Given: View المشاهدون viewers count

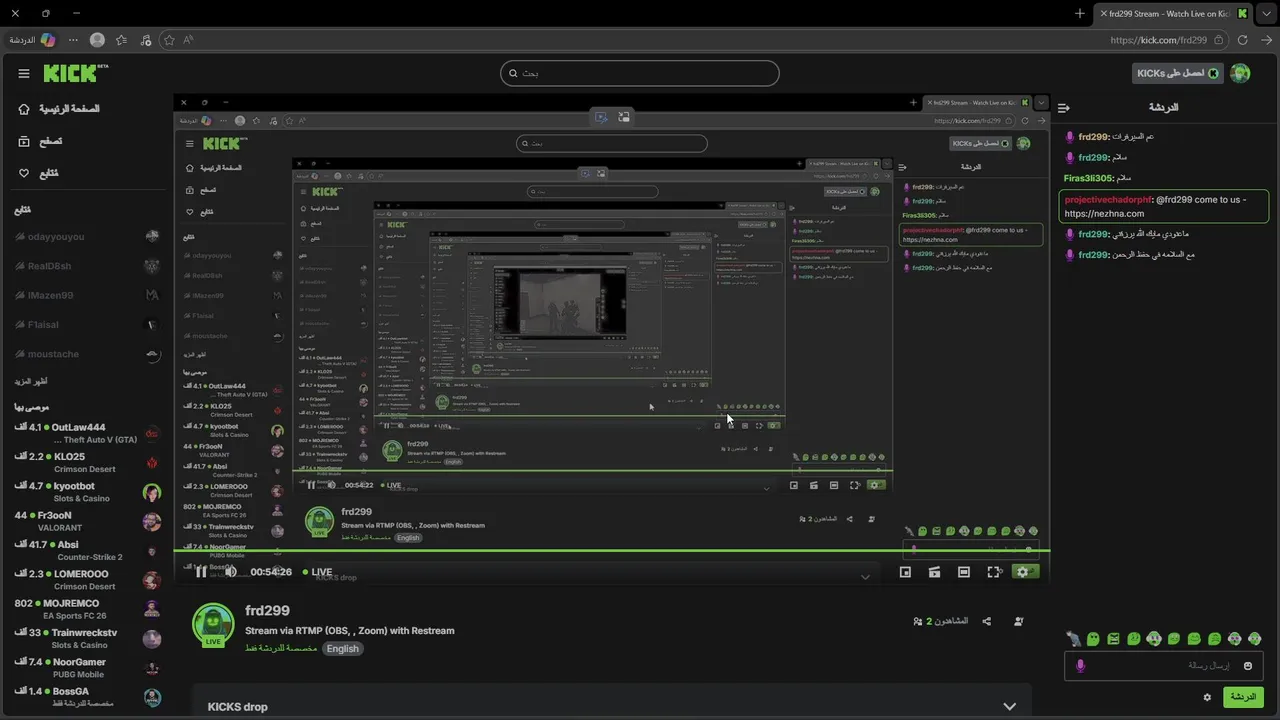Looking at the screenshot, I should click(940, 621).
